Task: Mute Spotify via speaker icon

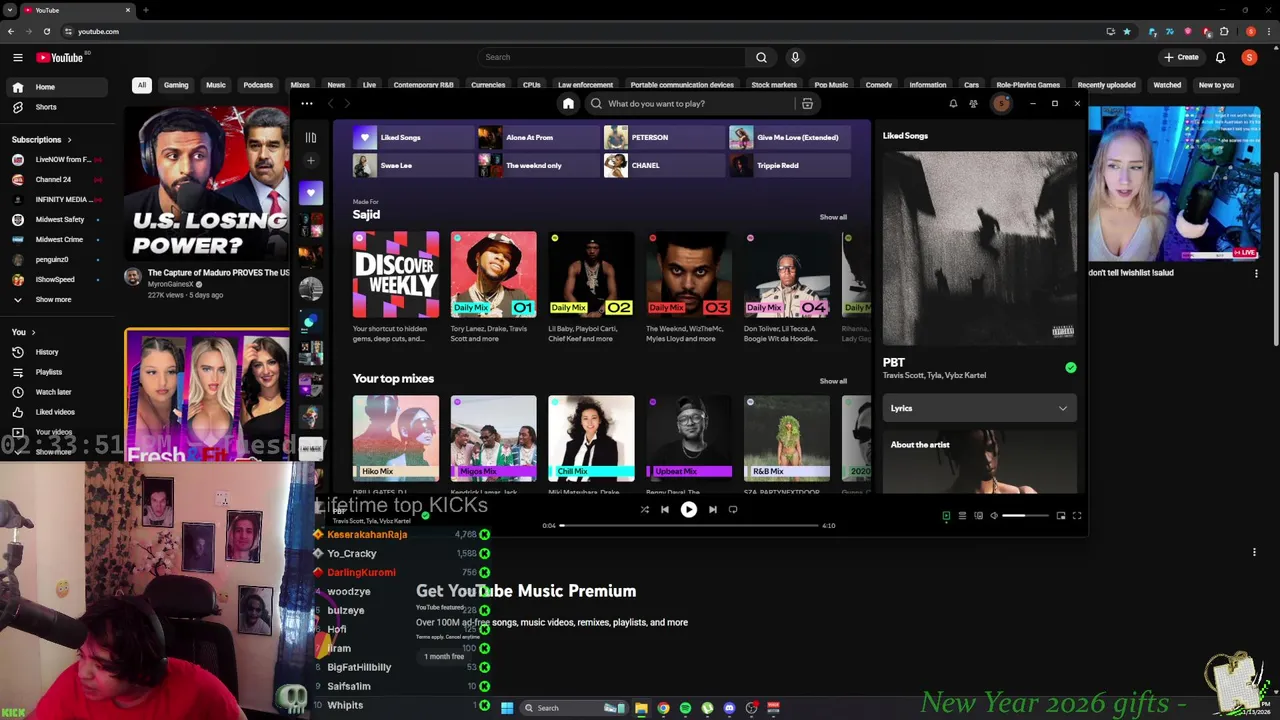Action: [x=994, y=516]
